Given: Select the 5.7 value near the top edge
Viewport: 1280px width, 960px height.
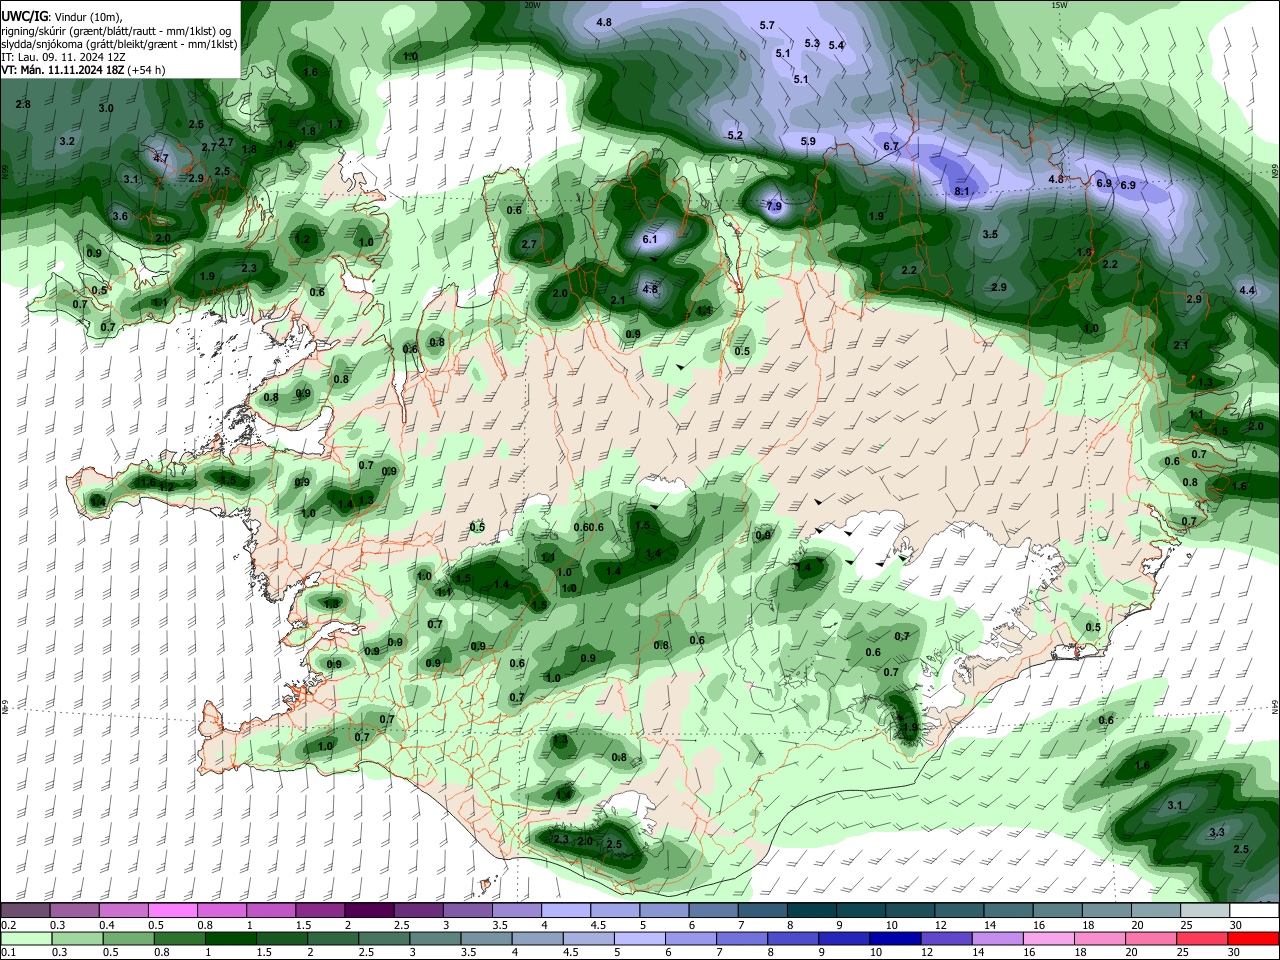Looking at the screenshot, I should [x=767, y=25].
